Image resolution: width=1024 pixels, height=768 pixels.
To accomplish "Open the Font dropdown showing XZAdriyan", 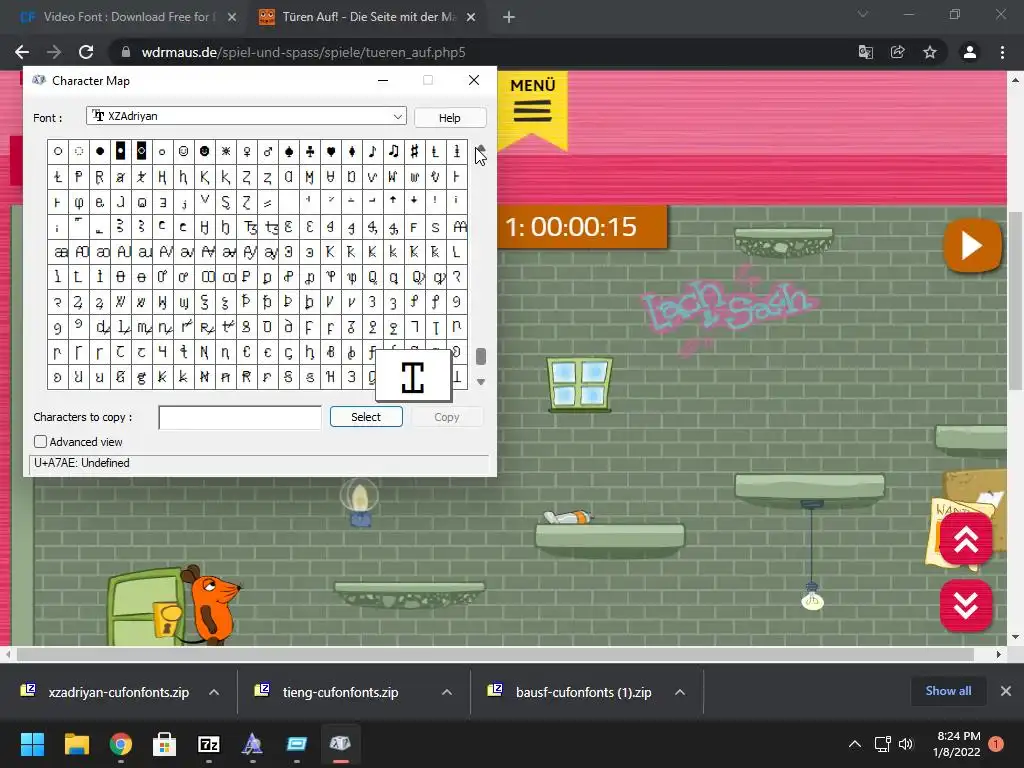I will pos(246,116).
